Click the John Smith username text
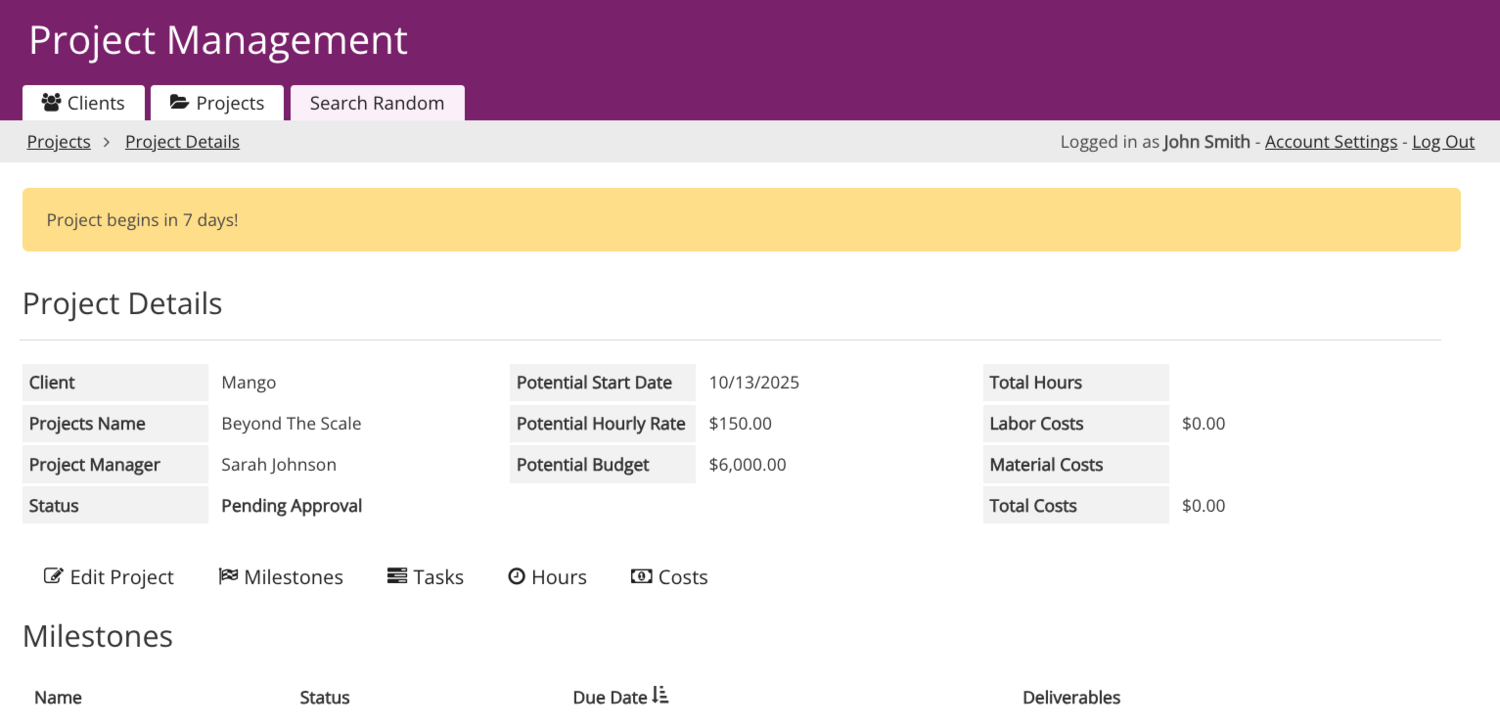The width and height of the screenshot is (1500, 727). tap(1206, 142)
